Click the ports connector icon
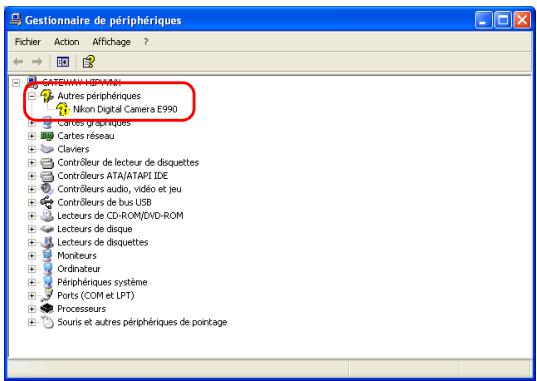The image size is (537, 381). pyautogui.click(x=47, y=295)
